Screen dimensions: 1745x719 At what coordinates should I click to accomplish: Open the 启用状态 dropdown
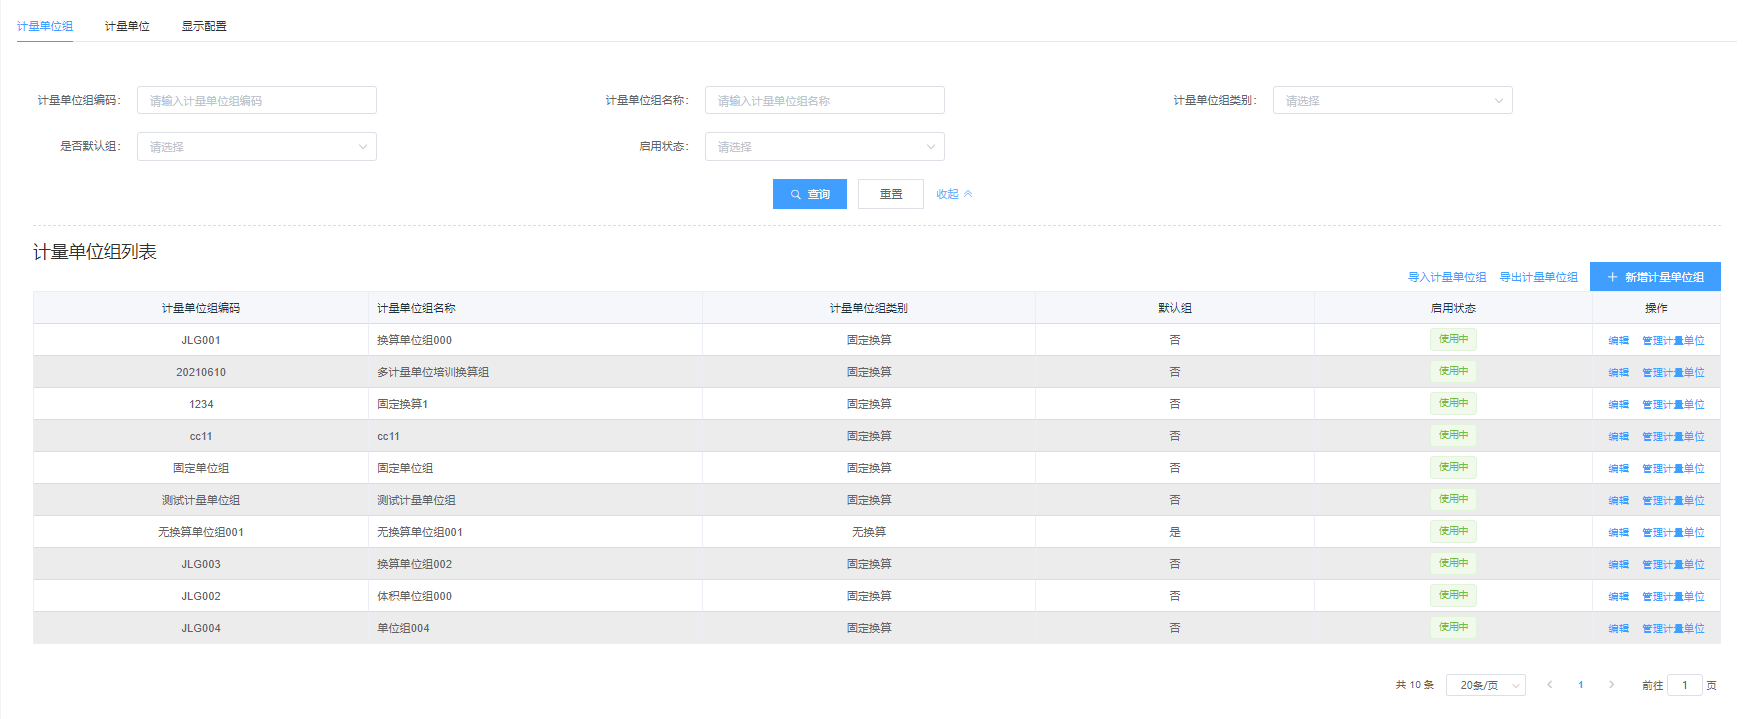pyautogui.click(x=824, y=147)
